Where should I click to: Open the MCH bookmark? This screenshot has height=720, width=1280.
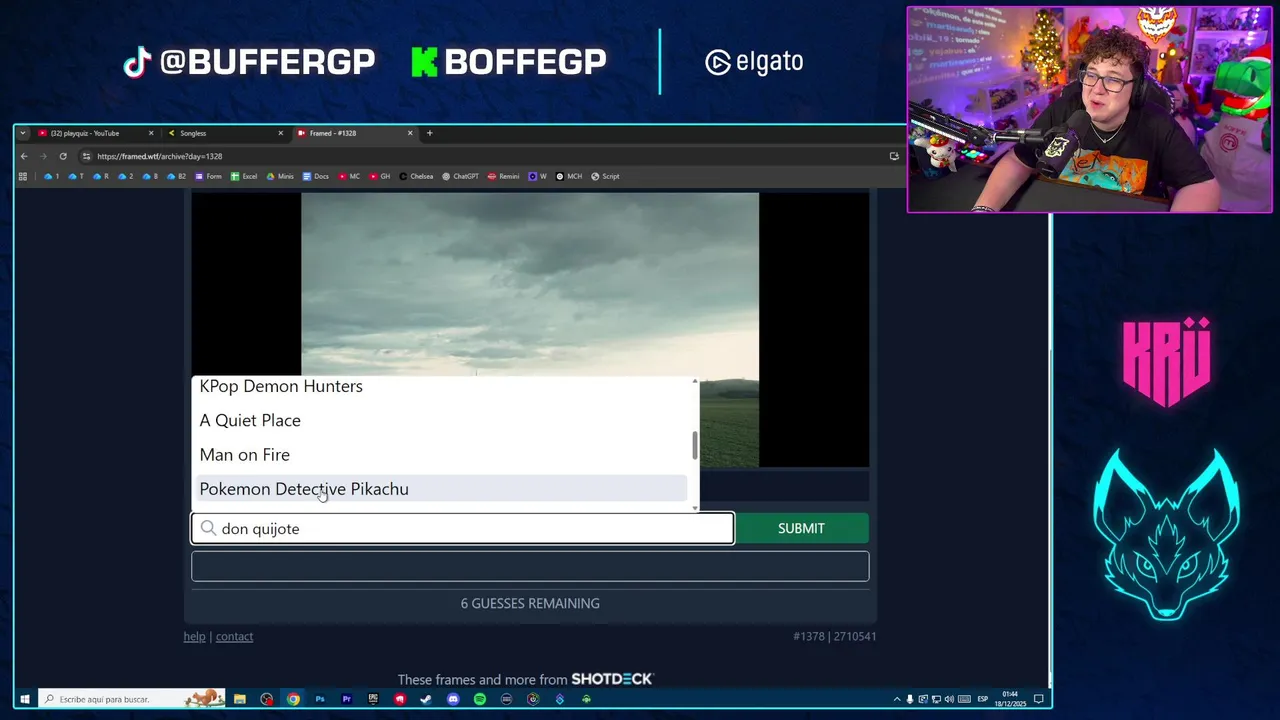pos(569,176)
